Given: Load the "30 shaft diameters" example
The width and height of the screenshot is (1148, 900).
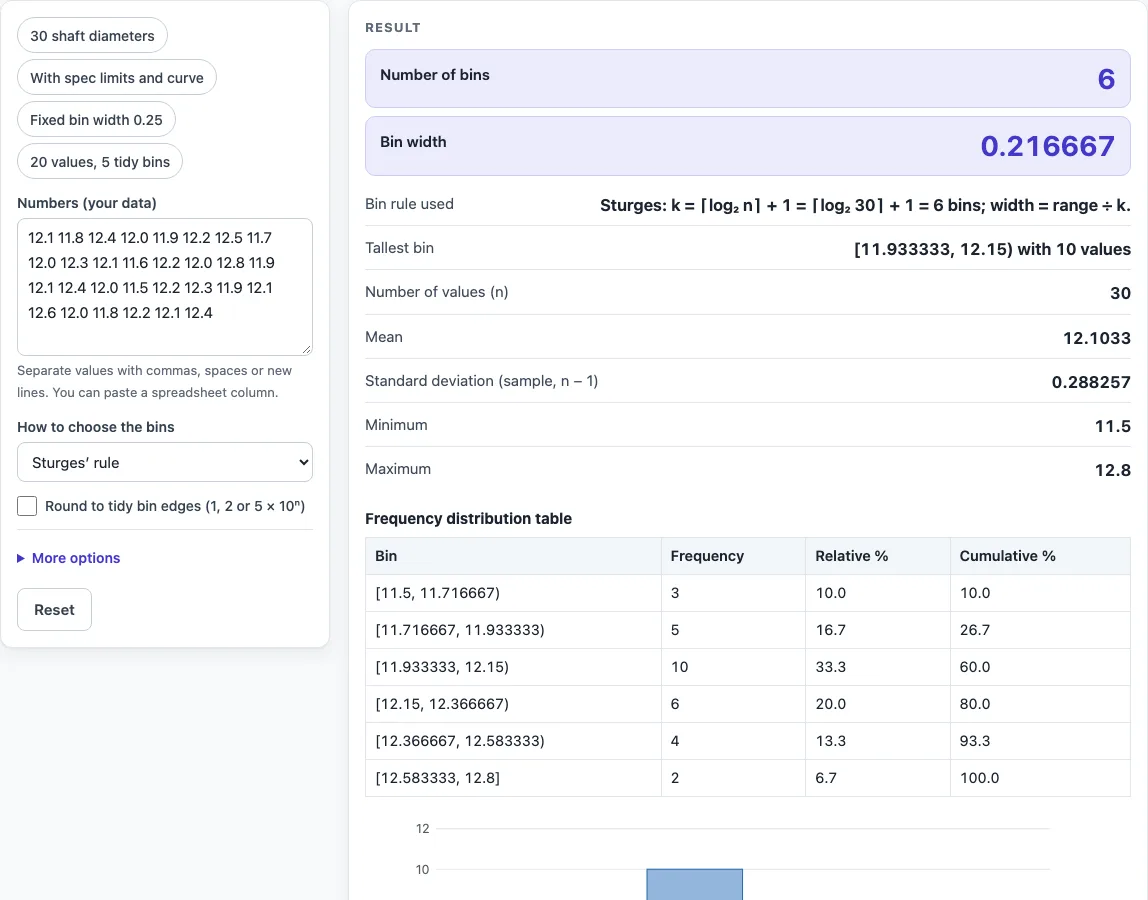Looking at the screenshot, I should pyautogui.click(x=92, y=36).
